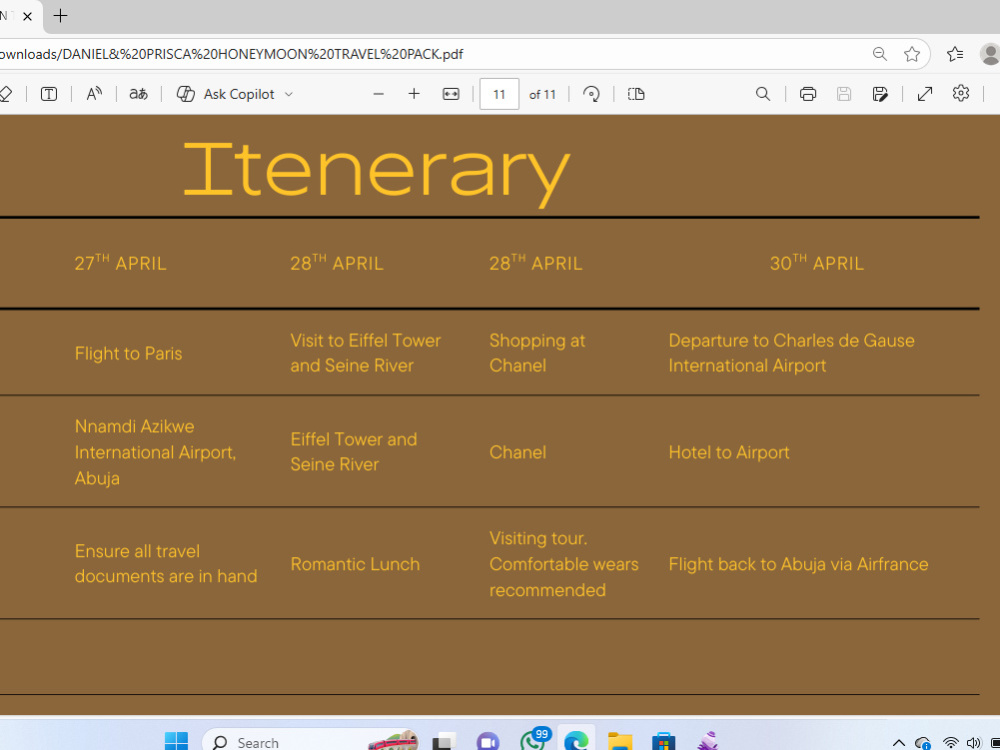The image size is (1000, 750).
Task: Select Flight back to Abuja via Airfrance
Action: pyautogui.click(x=798, y=564)
